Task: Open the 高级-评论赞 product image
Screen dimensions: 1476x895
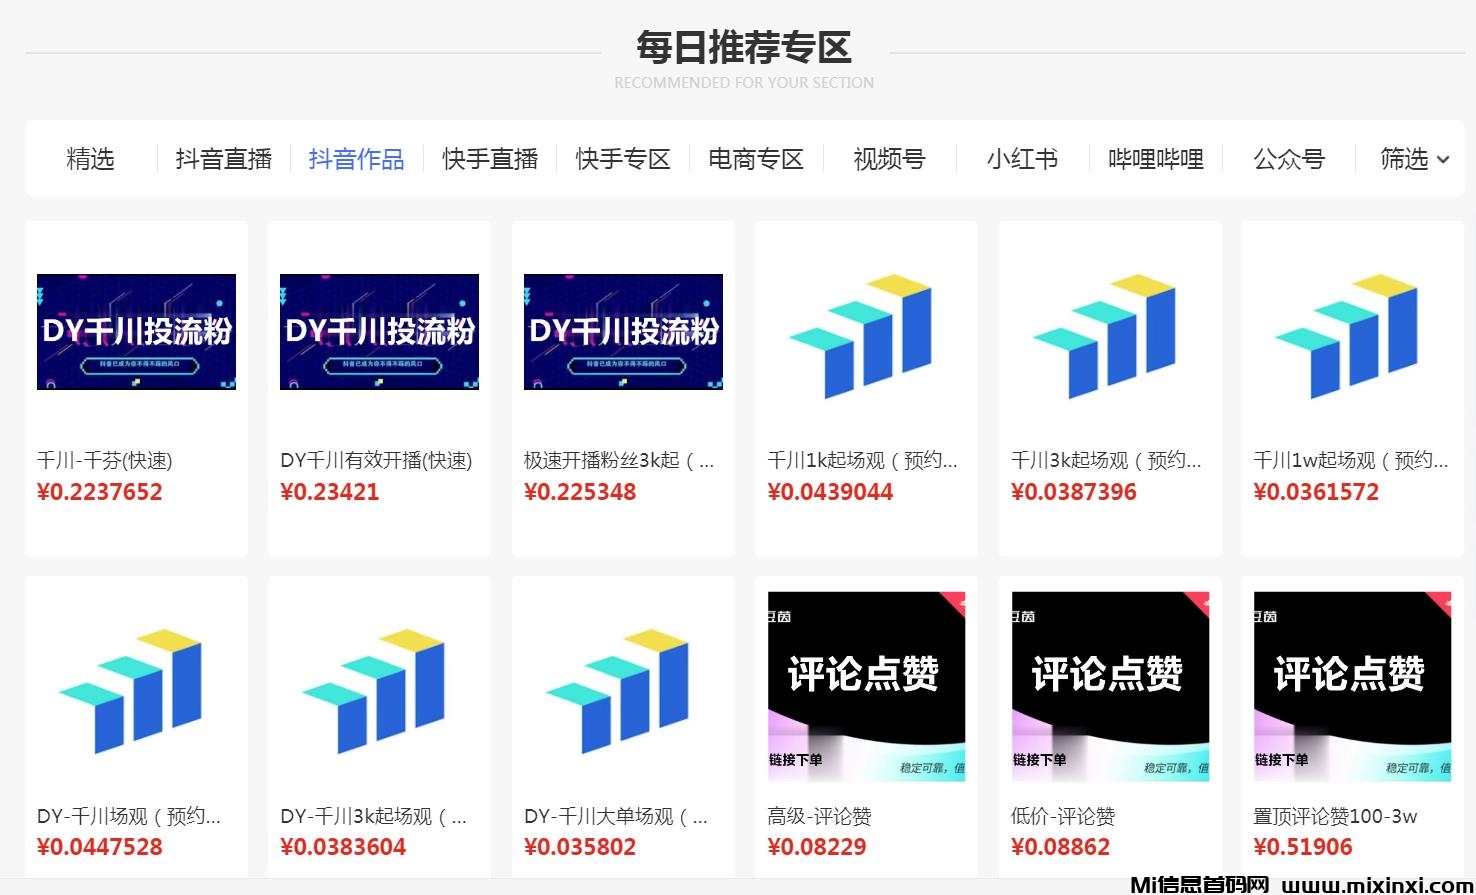Action: pyautogui.click(x=866, y=686)
